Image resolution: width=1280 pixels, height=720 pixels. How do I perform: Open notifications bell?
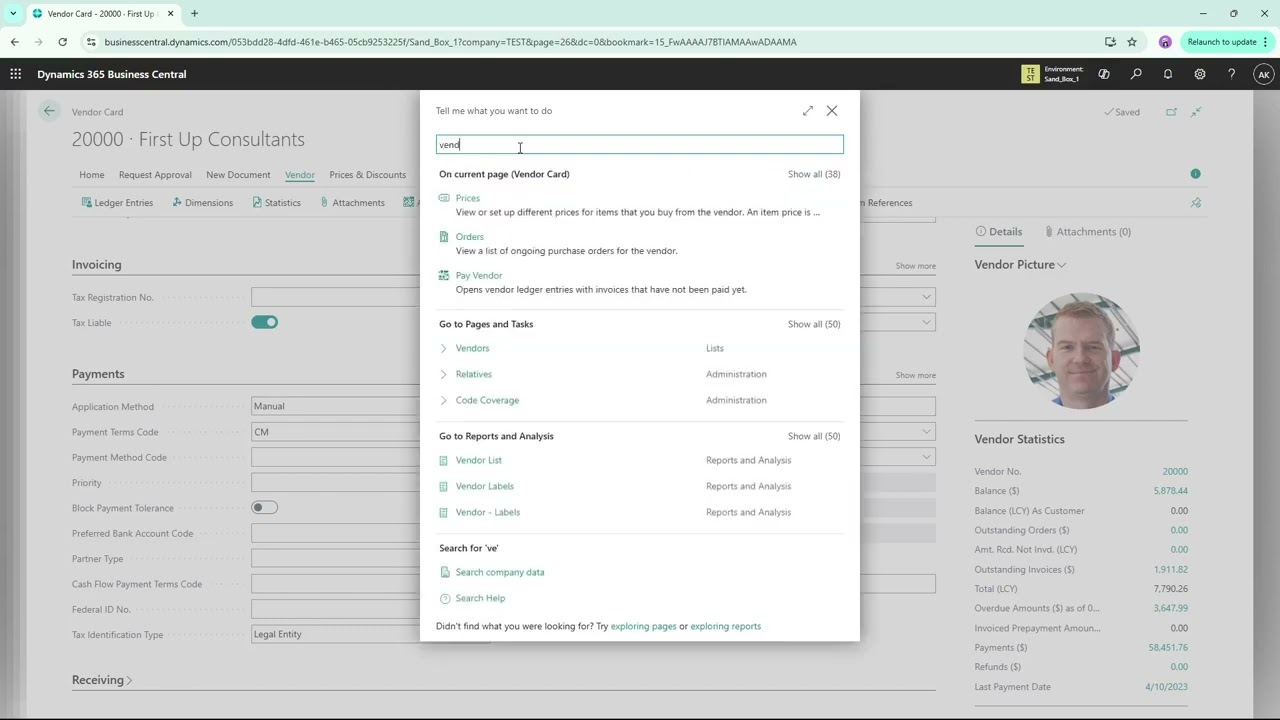(x=1168, y=74)
